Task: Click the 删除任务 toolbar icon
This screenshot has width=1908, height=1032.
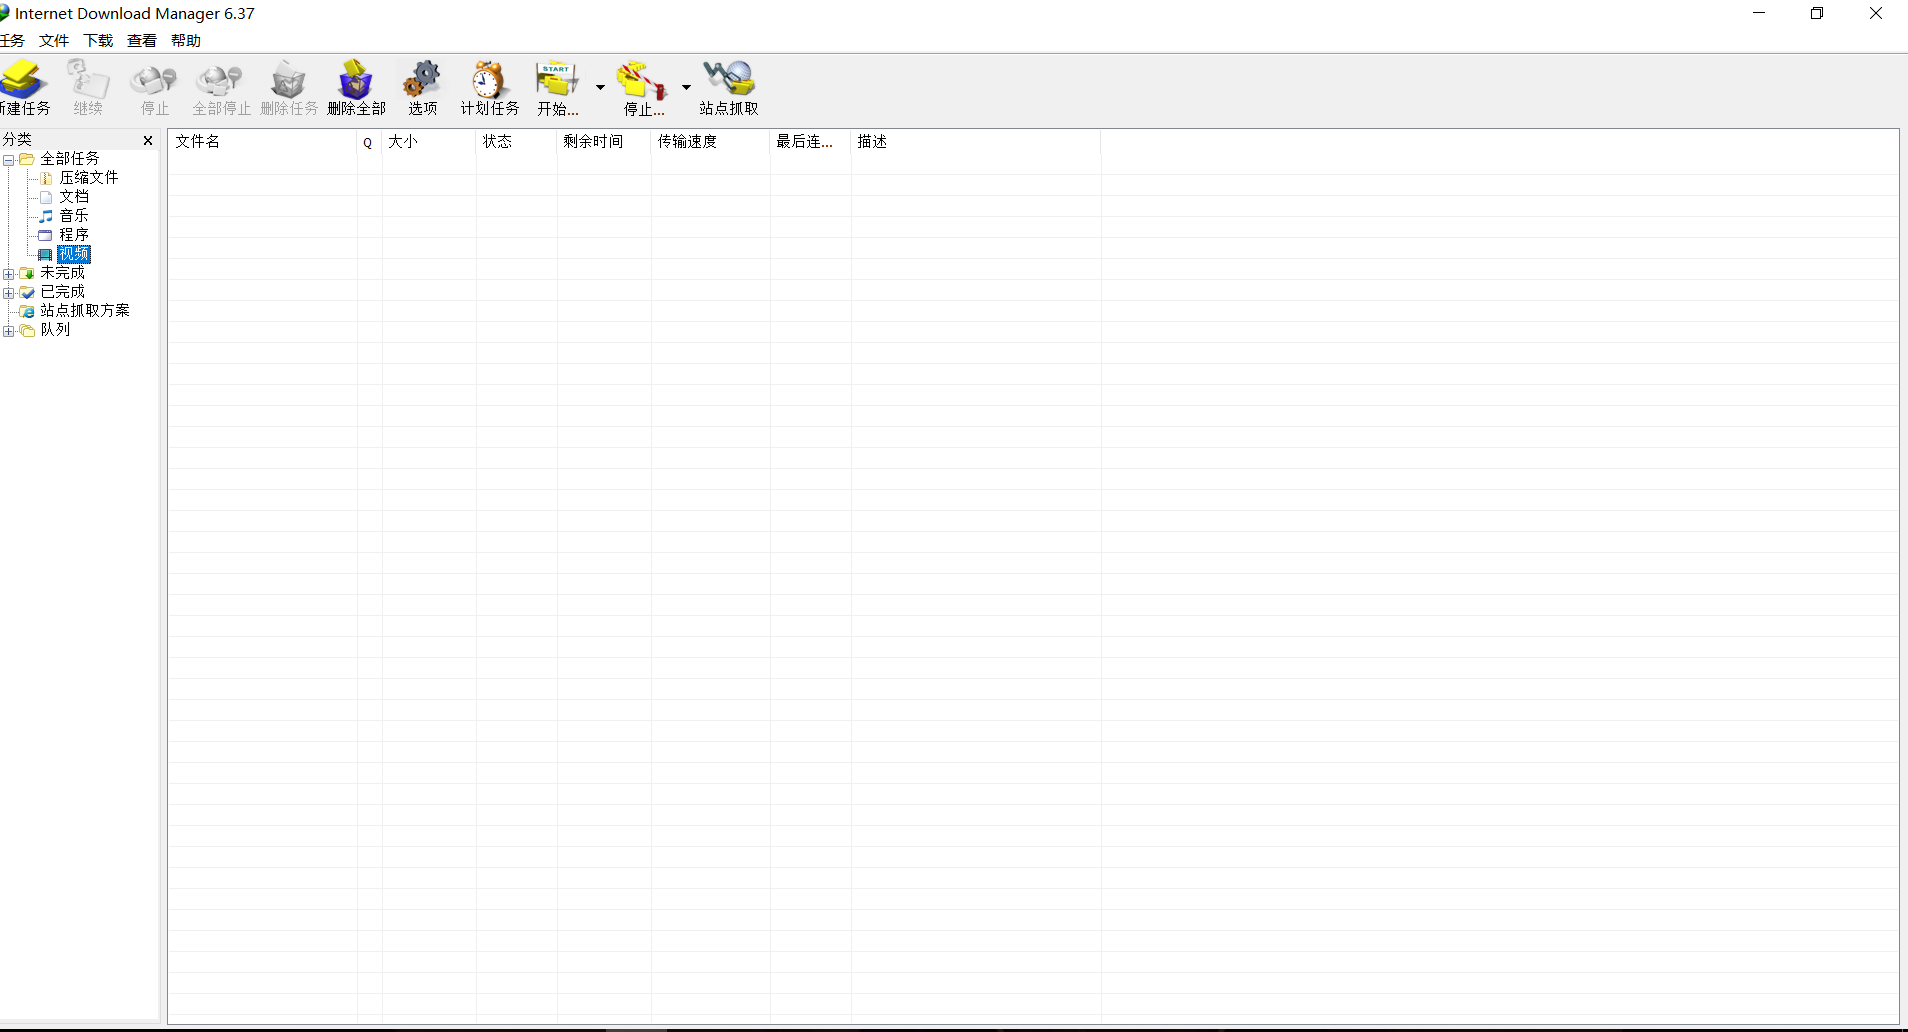Action: (289, 87)
